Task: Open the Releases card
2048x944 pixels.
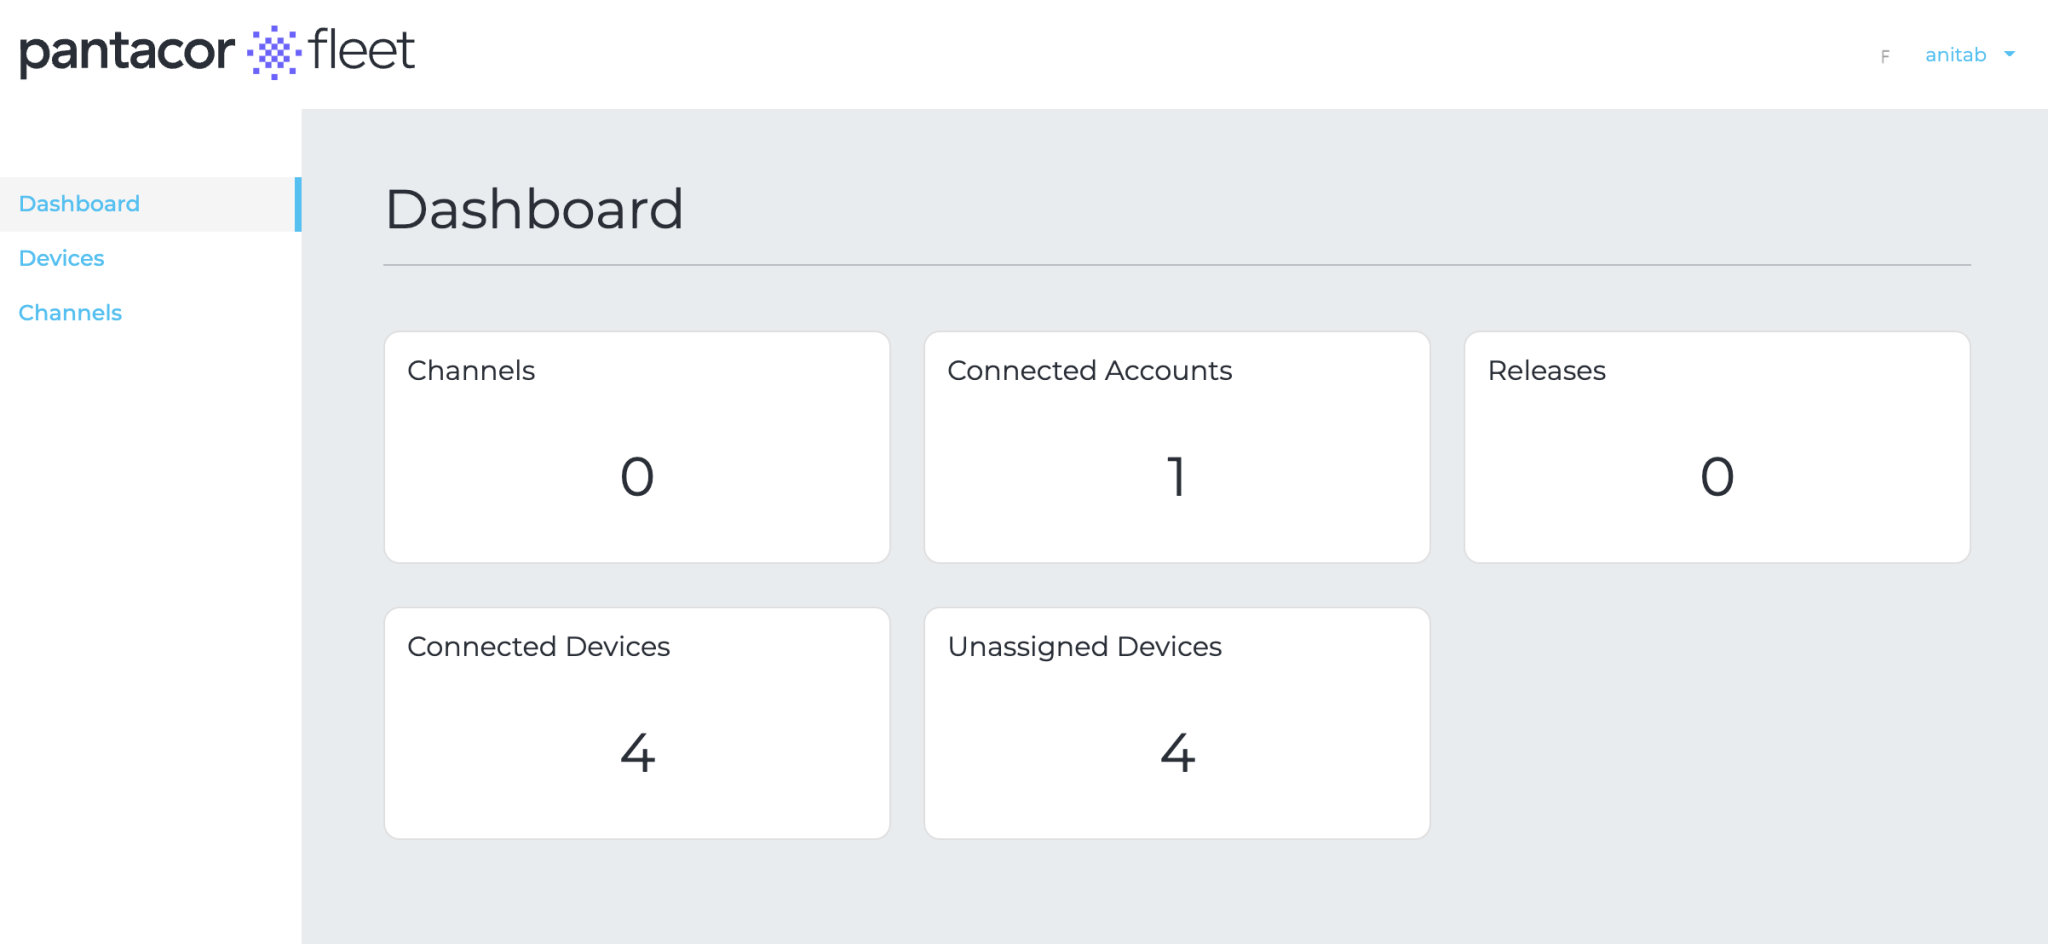Action: [1716, 446]
